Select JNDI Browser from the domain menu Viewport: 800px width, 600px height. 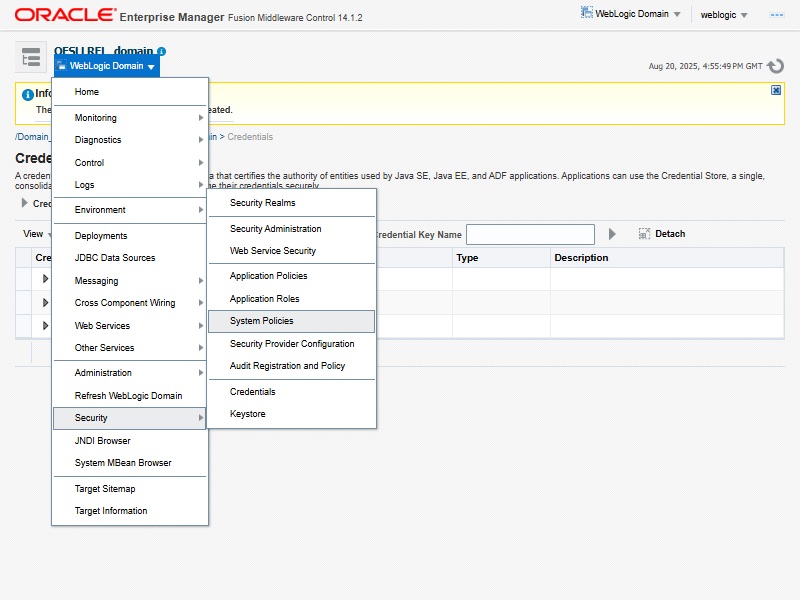(x=102, y=441)
